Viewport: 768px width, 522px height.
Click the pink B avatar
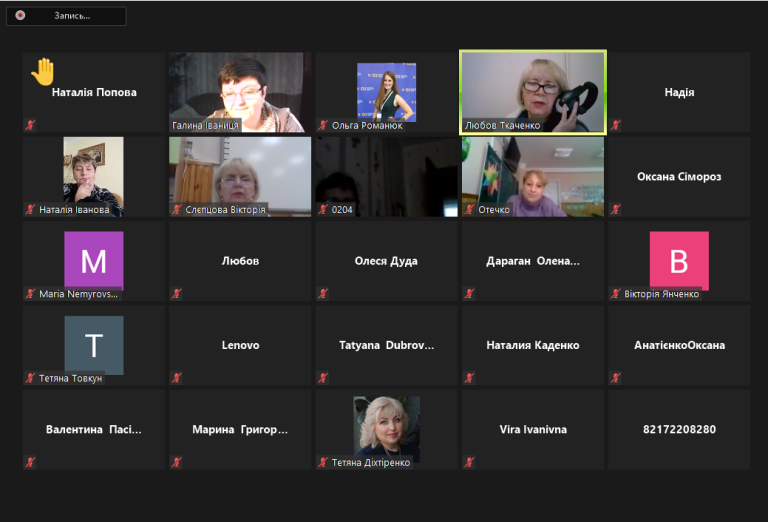tap(679, 261)
